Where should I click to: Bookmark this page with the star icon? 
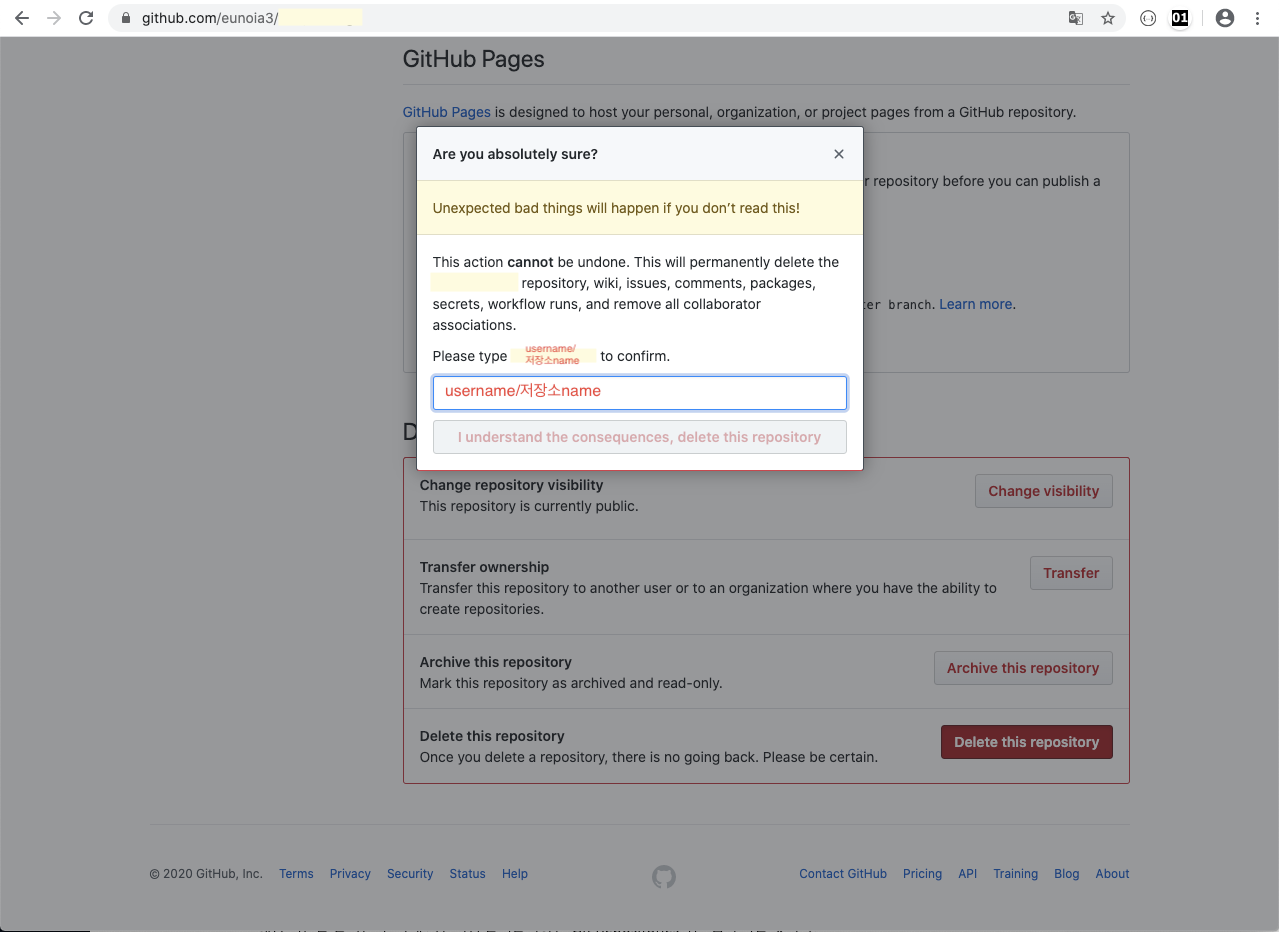1108,18
